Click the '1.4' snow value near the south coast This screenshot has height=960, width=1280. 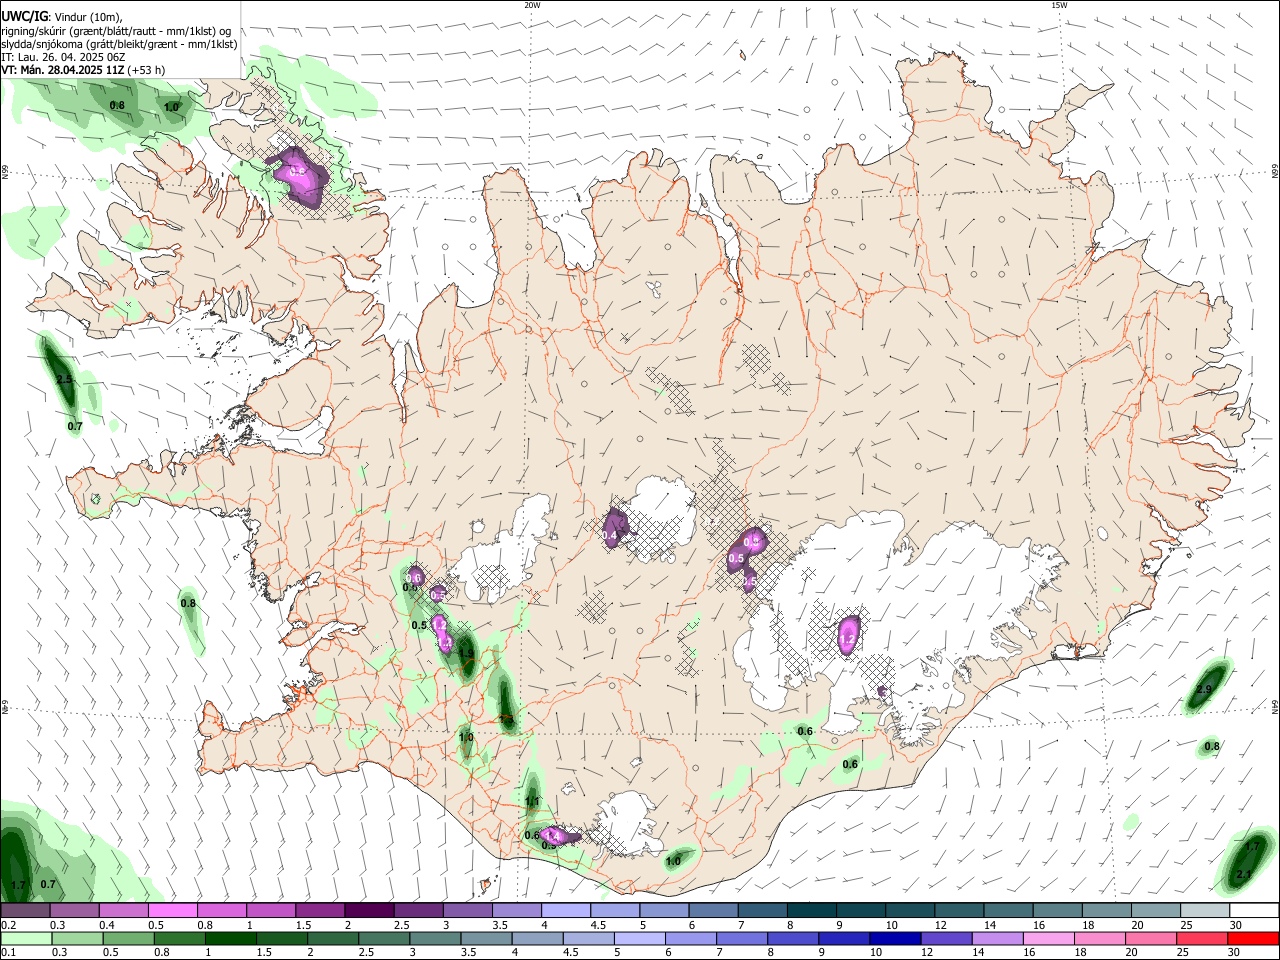[x=554, y=834]
